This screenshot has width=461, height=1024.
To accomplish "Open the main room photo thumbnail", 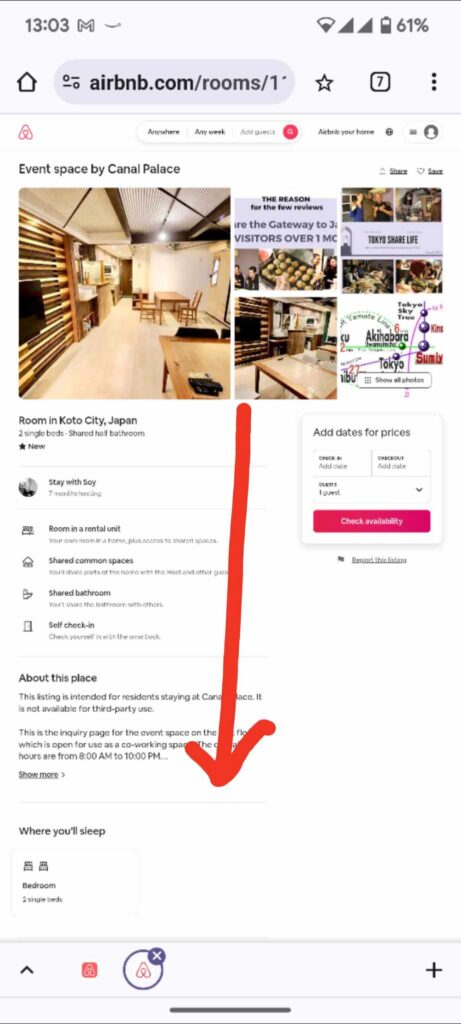I will [x=125, y=293].
